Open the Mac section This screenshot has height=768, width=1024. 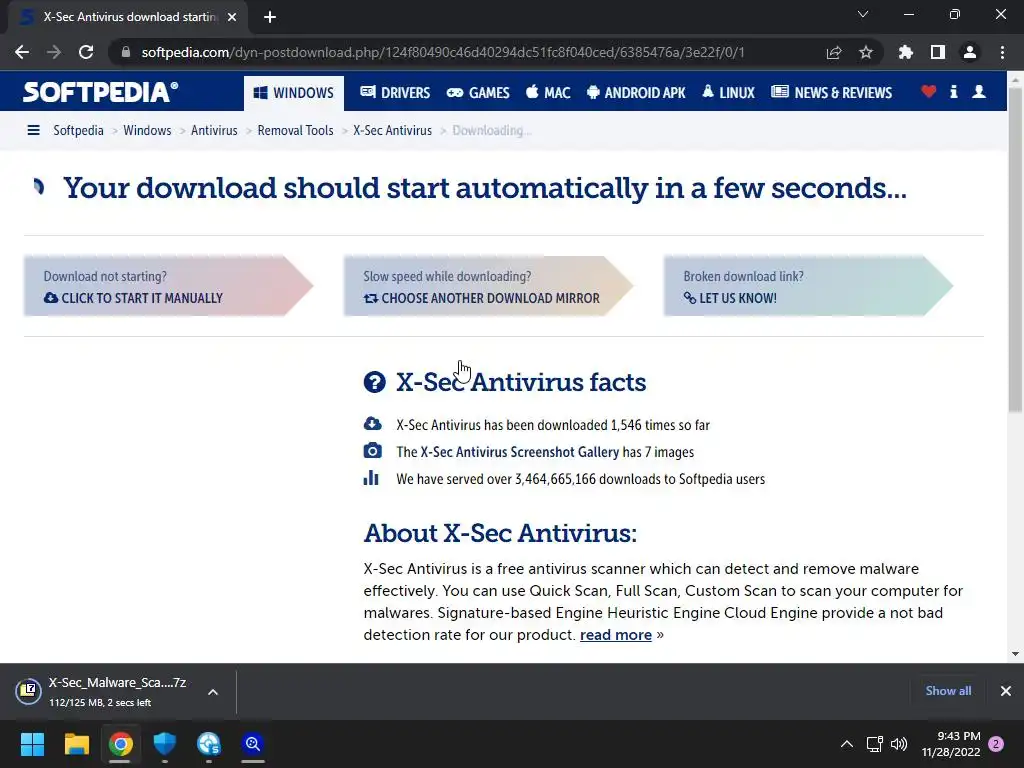(549, 93)
